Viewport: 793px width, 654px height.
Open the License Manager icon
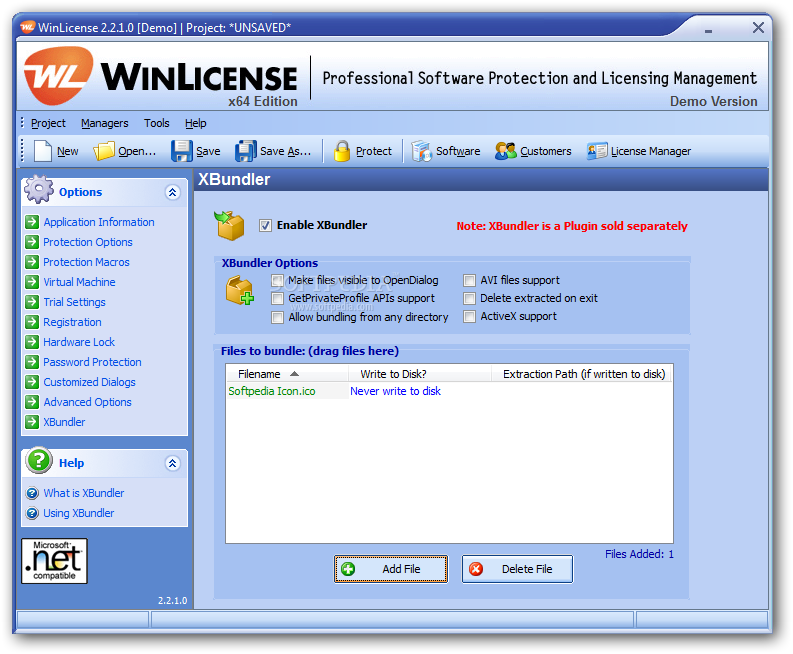click(x=597, y=151)
